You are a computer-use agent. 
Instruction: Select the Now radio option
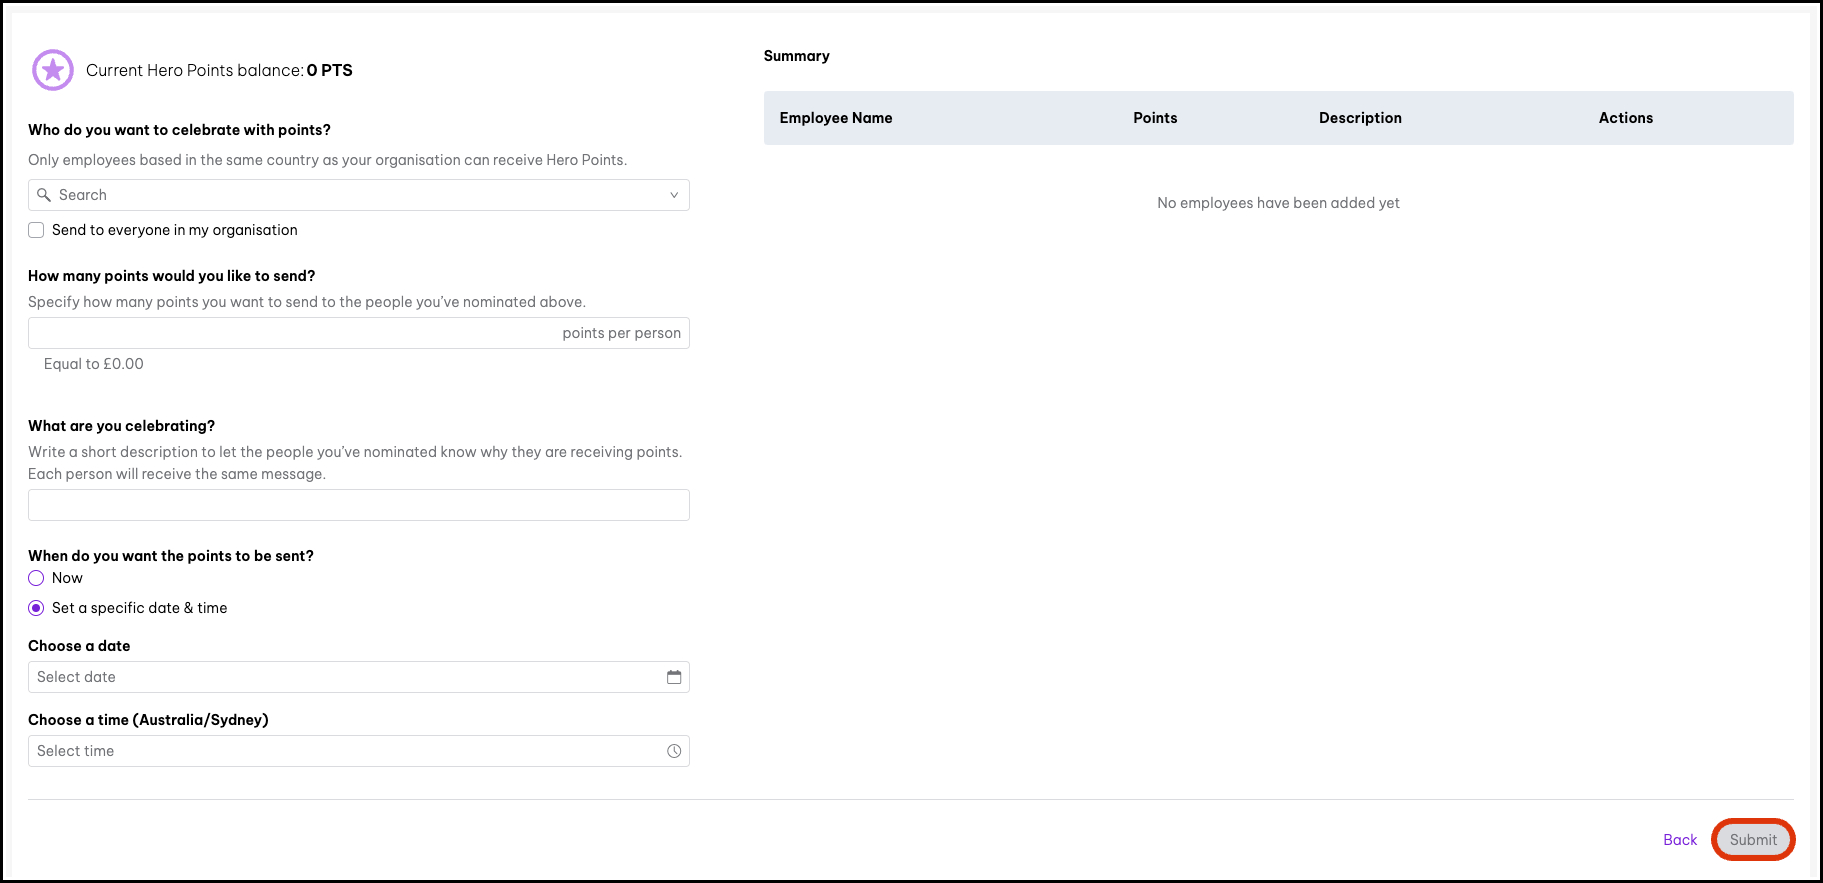click(36, 578)
